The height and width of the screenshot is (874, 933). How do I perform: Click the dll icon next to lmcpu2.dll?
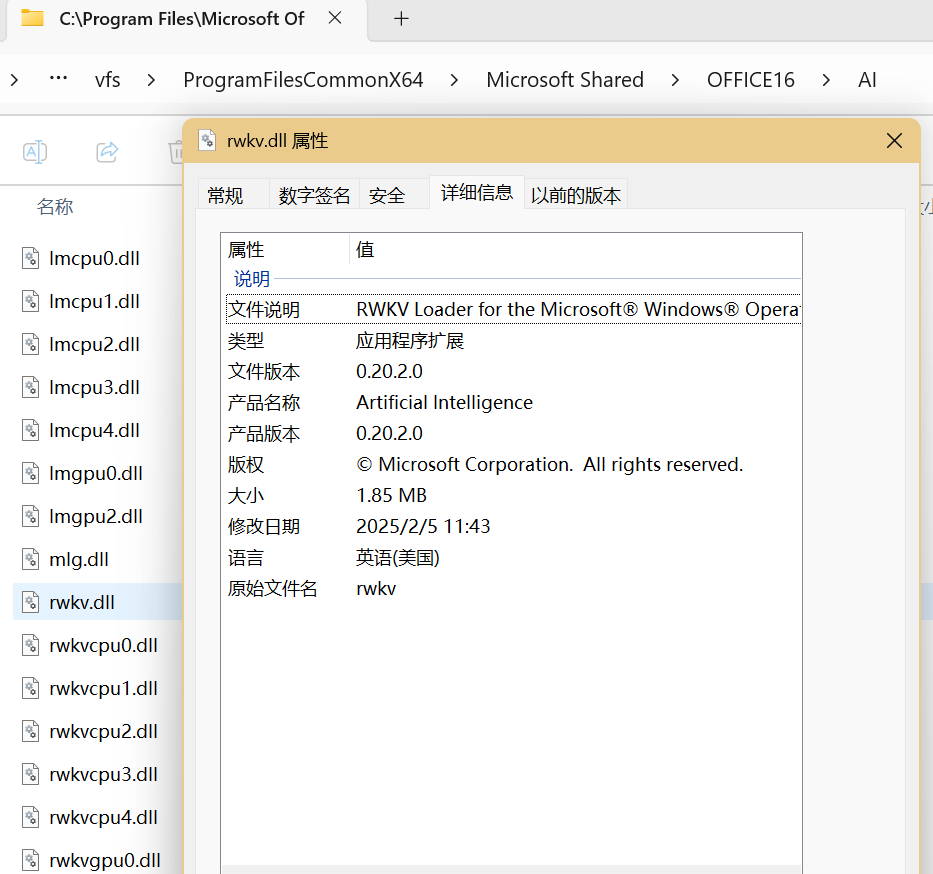(30, 344)
